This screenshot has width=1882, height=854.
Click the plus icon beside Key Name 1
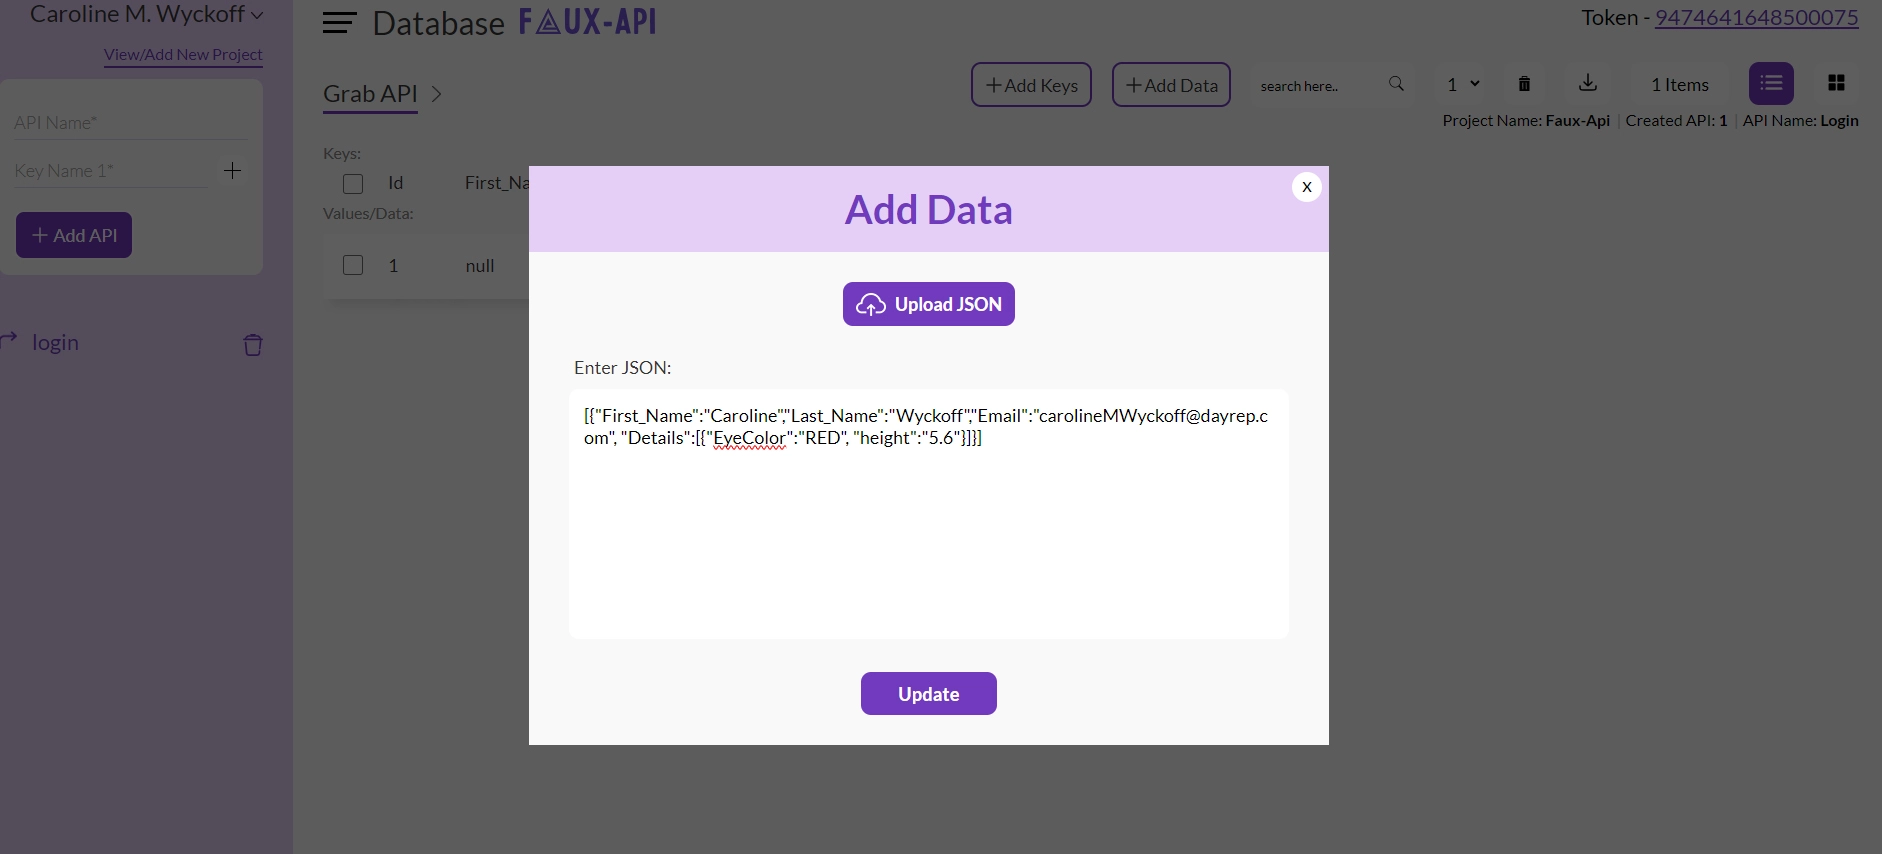click(232, 171)
